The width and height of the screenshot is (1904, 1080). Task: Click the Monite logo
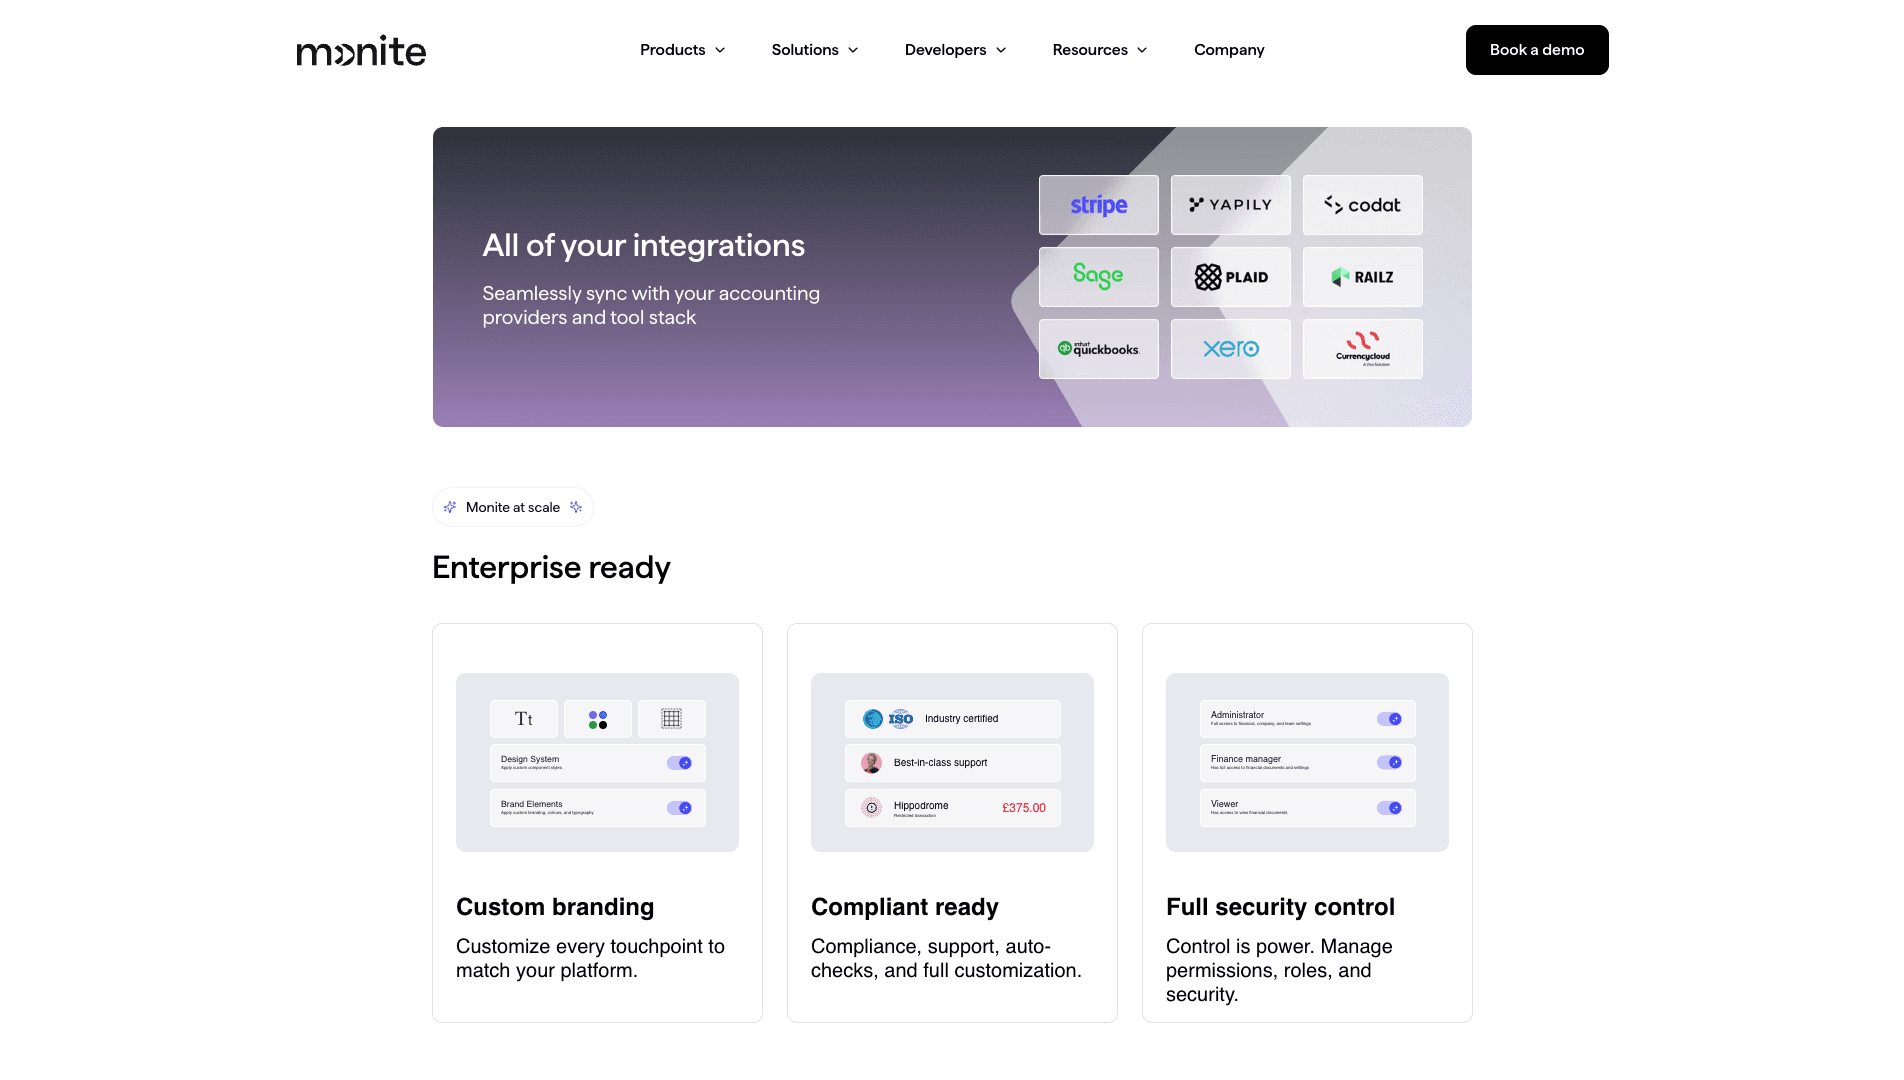(361, 50)
